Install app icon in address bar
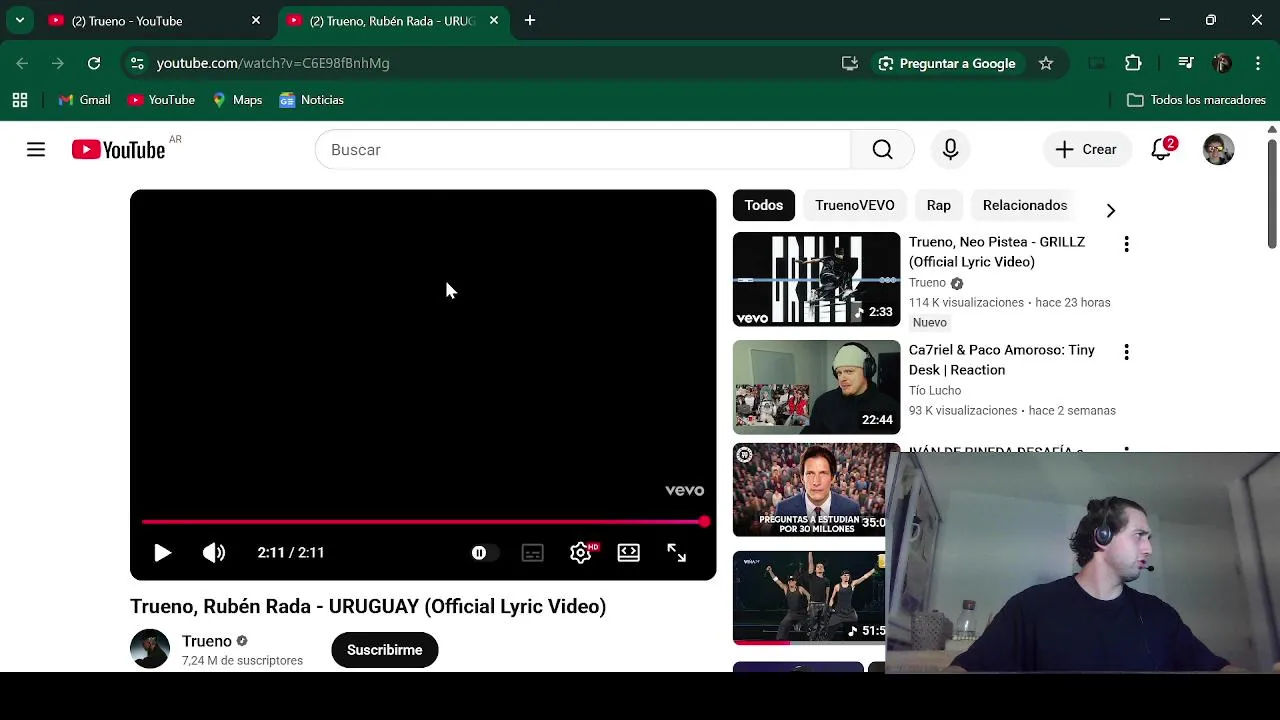 [850, 63]
